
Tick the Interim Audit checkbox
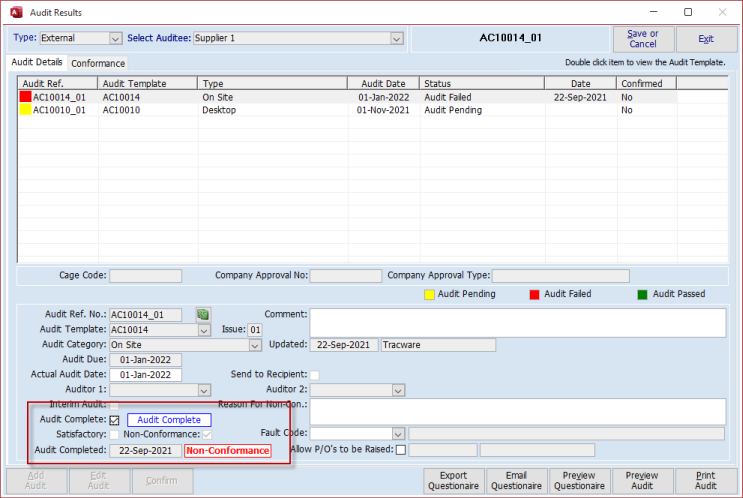tap(114, 405)
